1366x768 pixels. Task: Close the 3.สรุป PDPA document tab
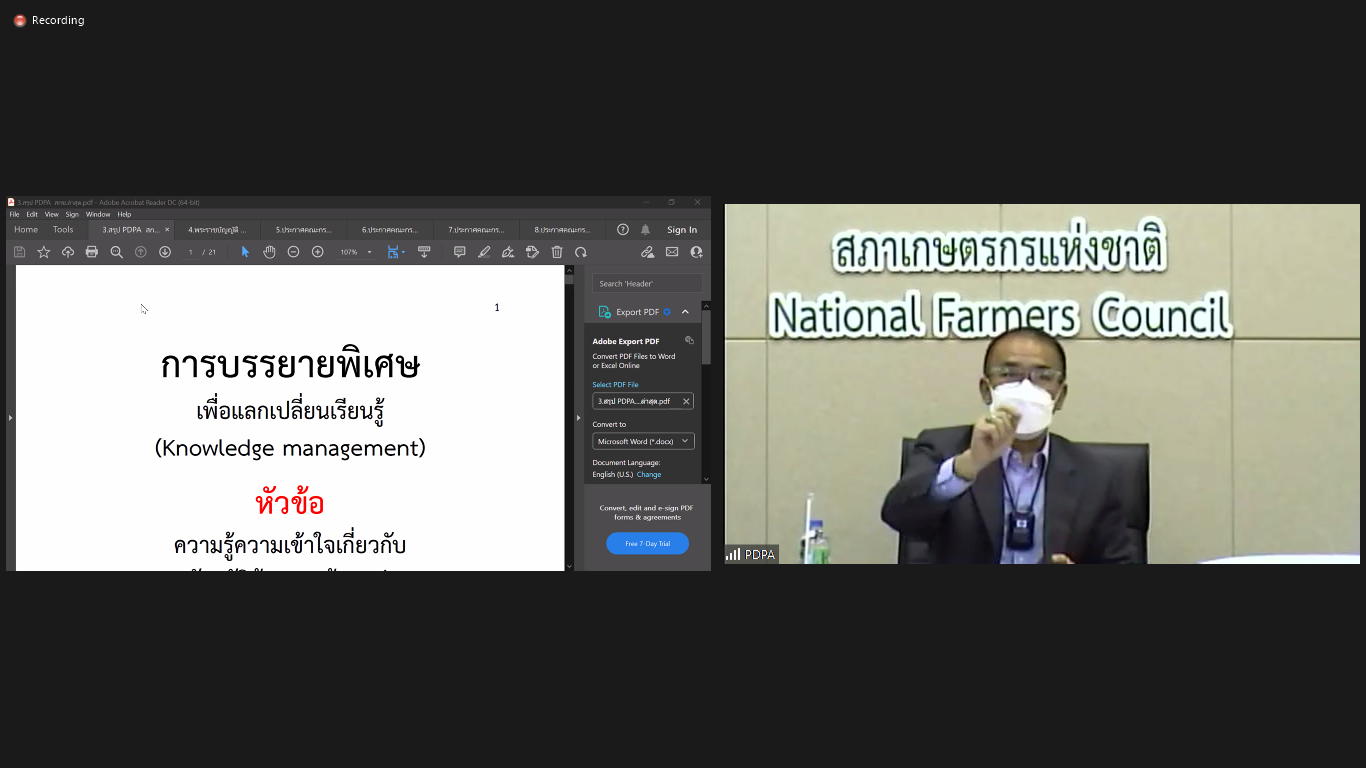click(167, 229)
